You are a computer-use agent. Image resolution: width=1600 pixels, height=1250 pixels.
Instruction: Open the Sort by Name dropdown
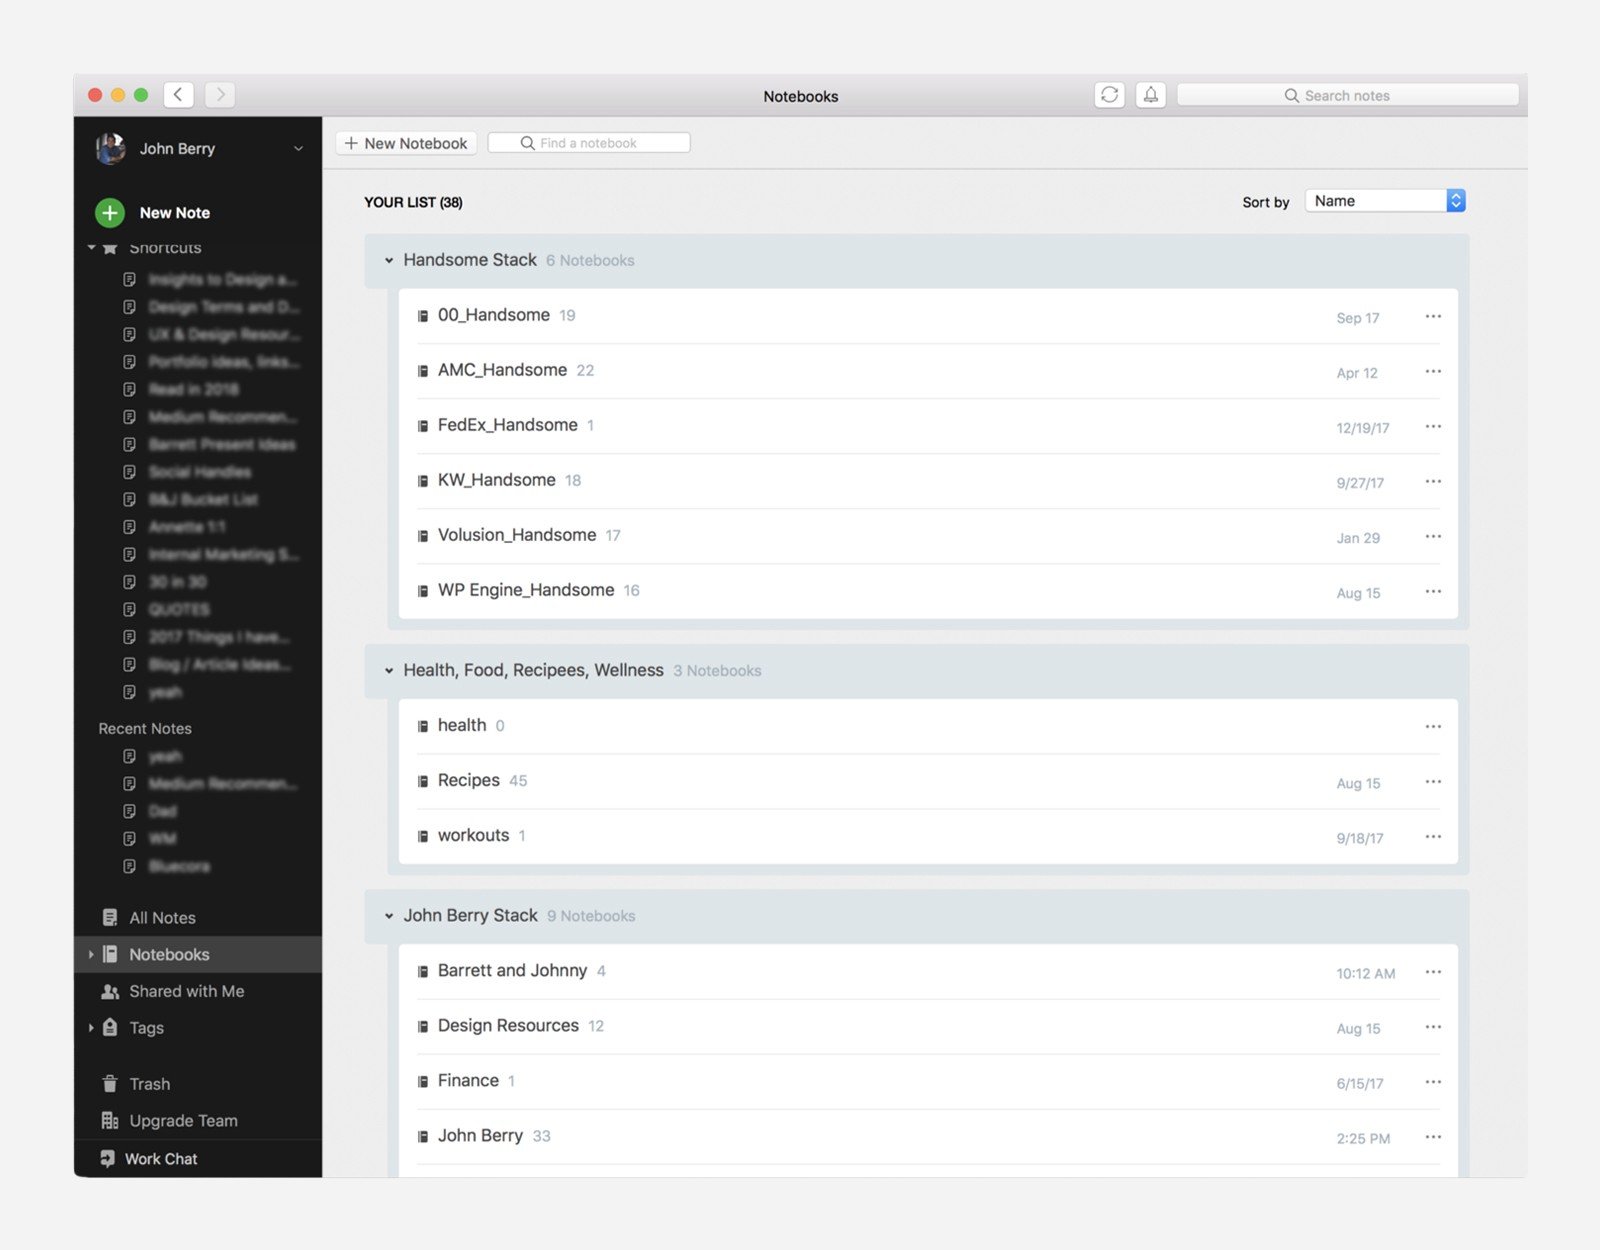(1385, 201)
